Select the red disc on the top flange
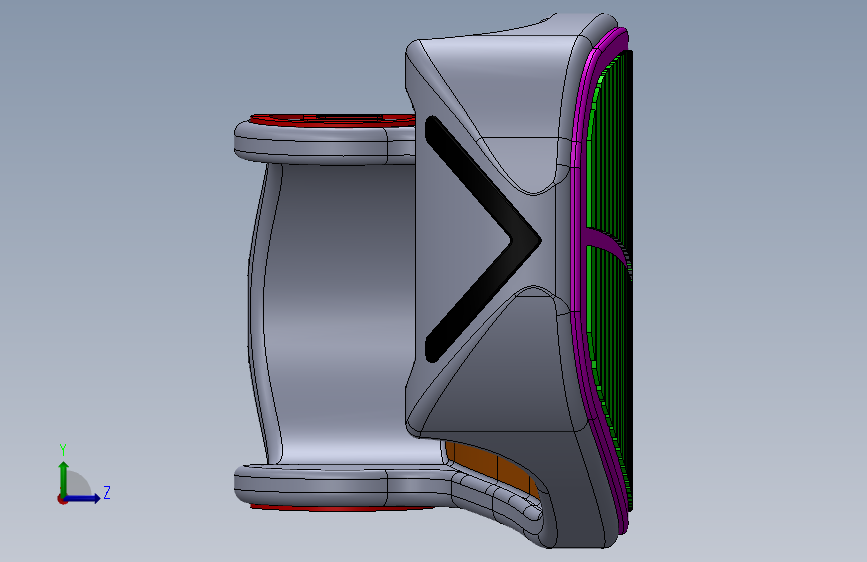 (x=332, y=120)
